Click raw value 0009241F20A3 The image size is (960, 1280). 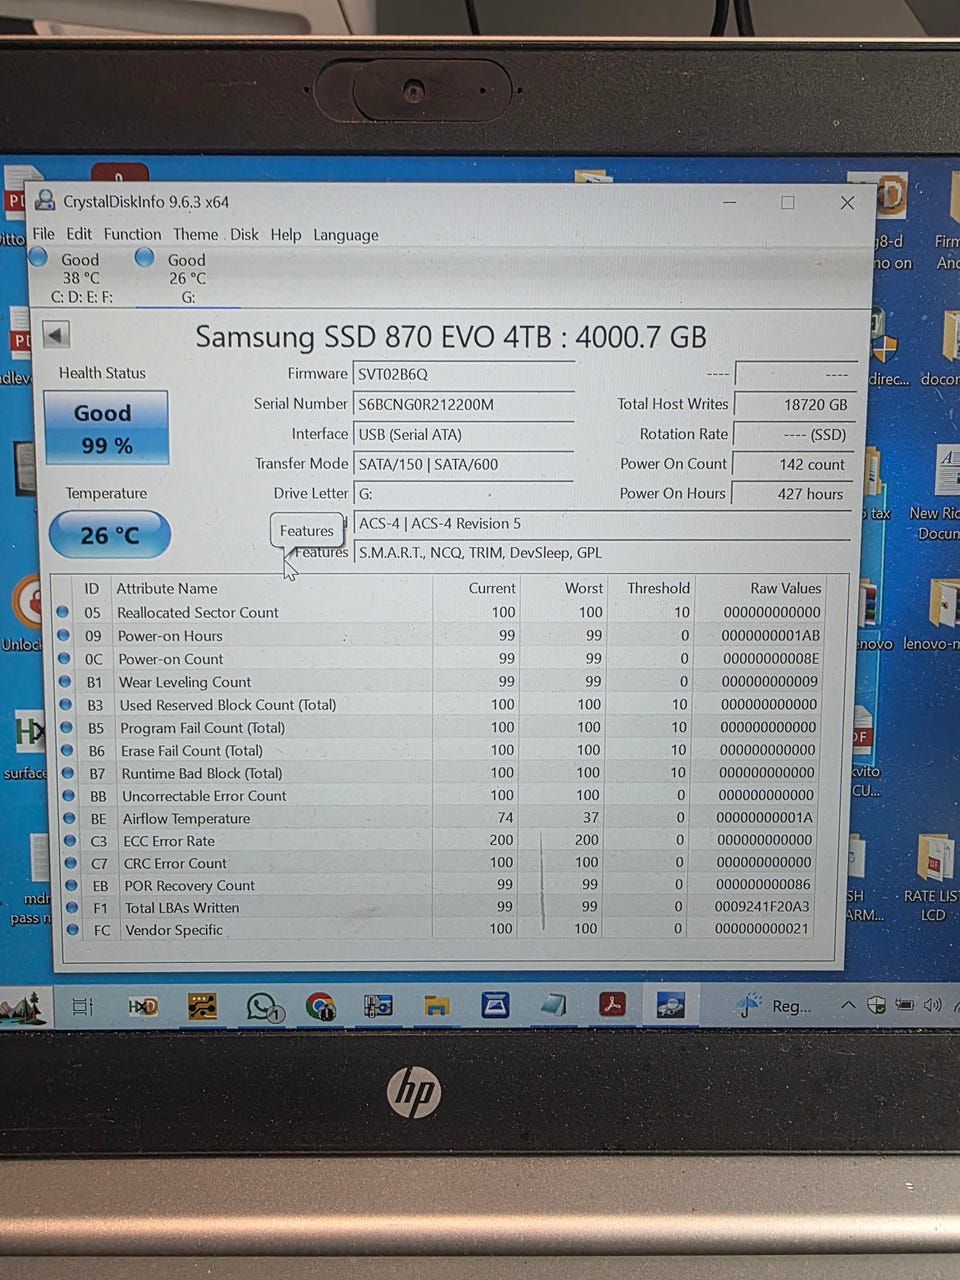[x=762, y=907]
